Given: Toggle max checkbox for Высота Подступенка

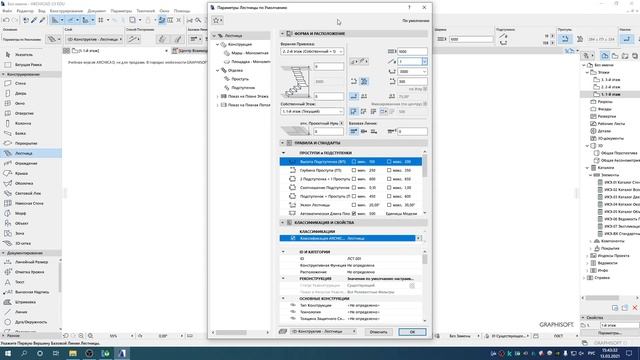Looking at the screenshot, I should [x=389, y=162].
